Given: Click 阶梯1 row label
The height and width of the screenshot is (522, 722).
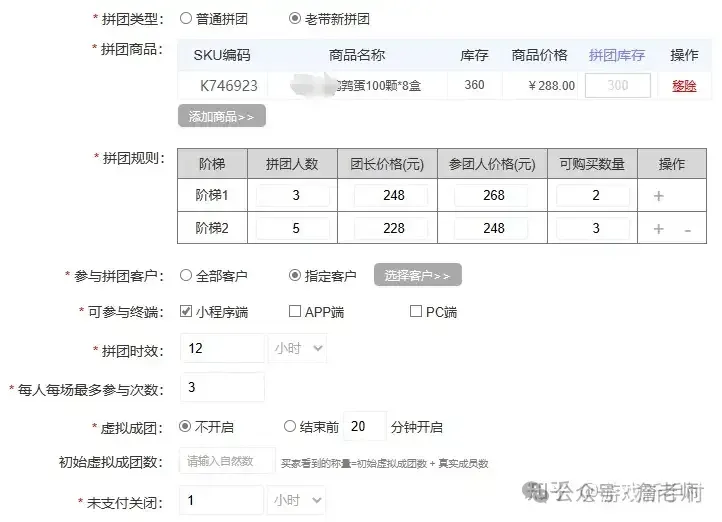Looking at the screenshot, I should coord(212,195).
